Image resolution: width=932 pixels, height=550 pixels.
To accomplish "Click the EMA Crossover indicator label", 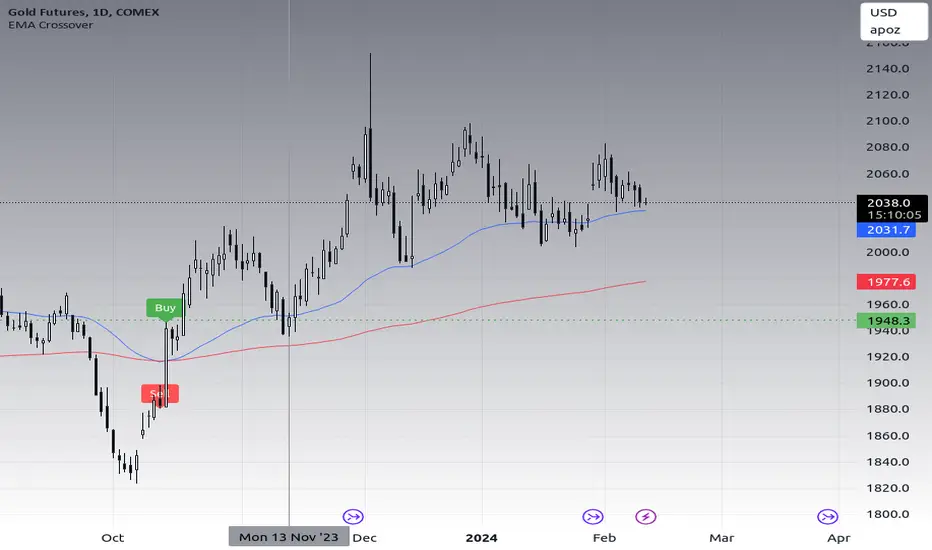I will click(x=51, y=25).
